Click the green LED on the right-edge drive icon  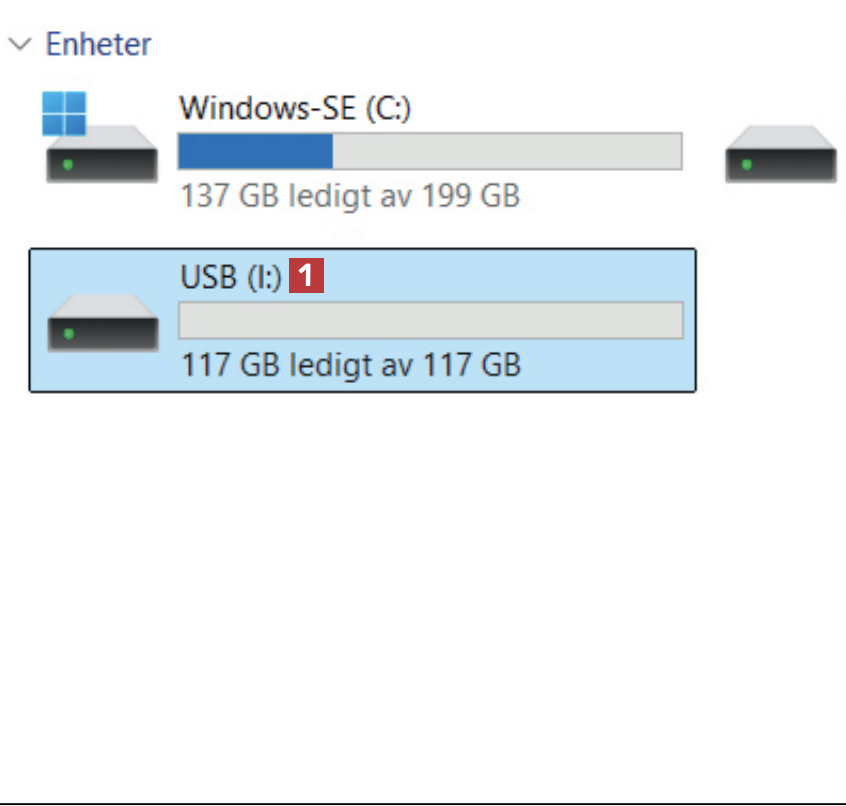click(746, 164)
